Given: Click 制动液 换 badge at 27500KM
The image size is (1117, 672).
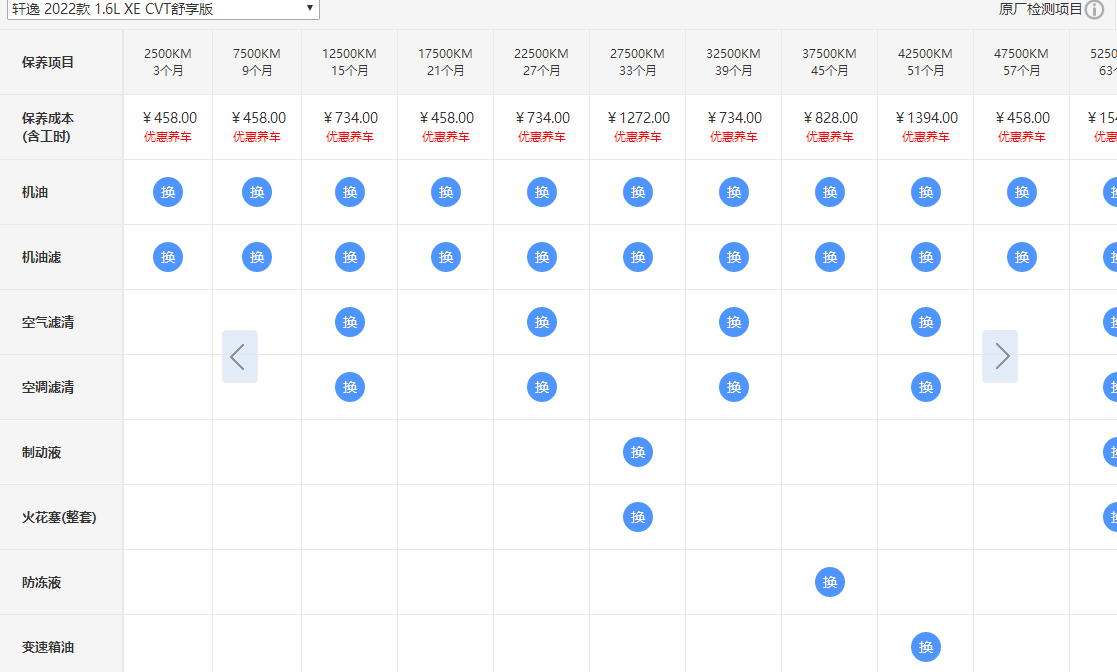Looking at the screenshot, I should [638, 452].
